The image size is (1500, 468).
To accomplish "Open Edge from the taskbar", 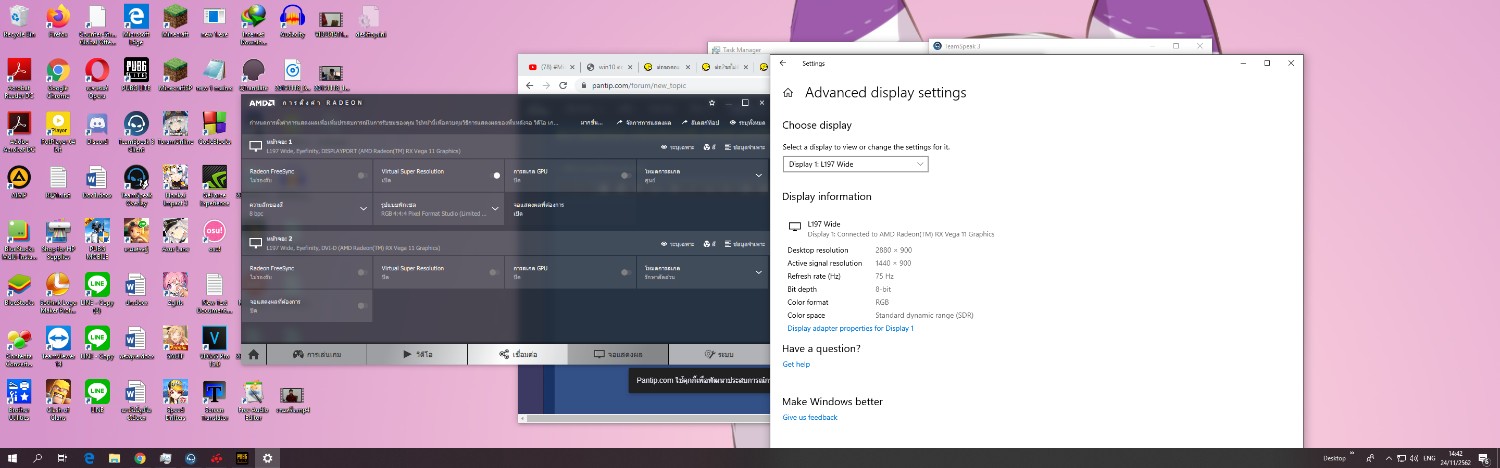I will tap(89, 458).
